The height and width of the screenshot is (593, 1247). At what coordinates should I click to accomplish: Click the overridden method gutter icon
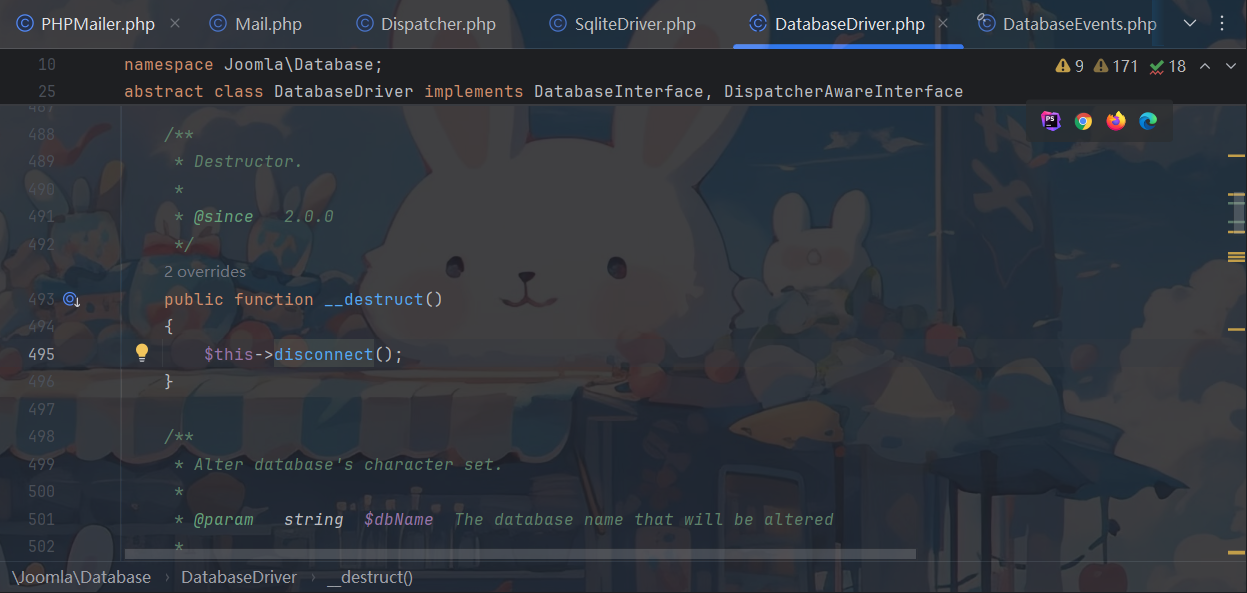[71, 299]
